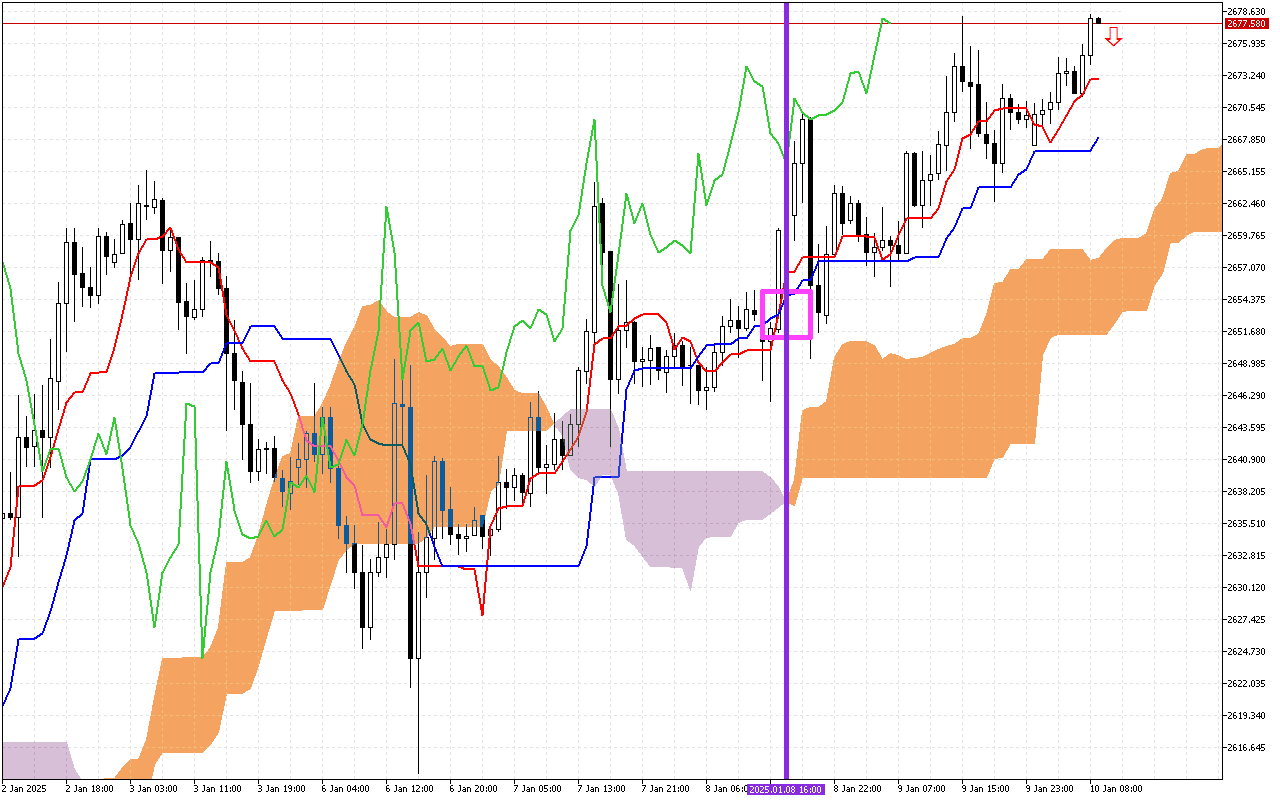Click the 6 Jan 12:00 time axis label

[x=412, y=789]
